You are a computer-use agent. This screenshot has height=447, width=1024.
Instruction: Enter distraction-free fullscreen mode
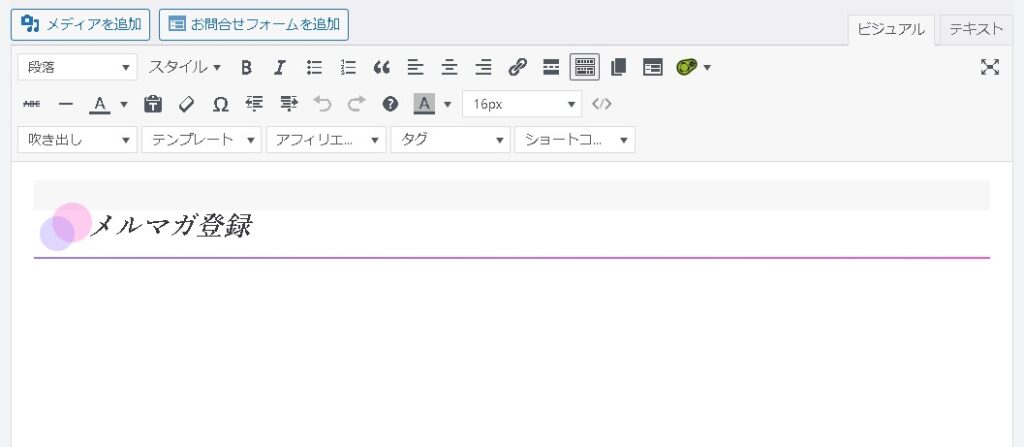tap(990, 67)
